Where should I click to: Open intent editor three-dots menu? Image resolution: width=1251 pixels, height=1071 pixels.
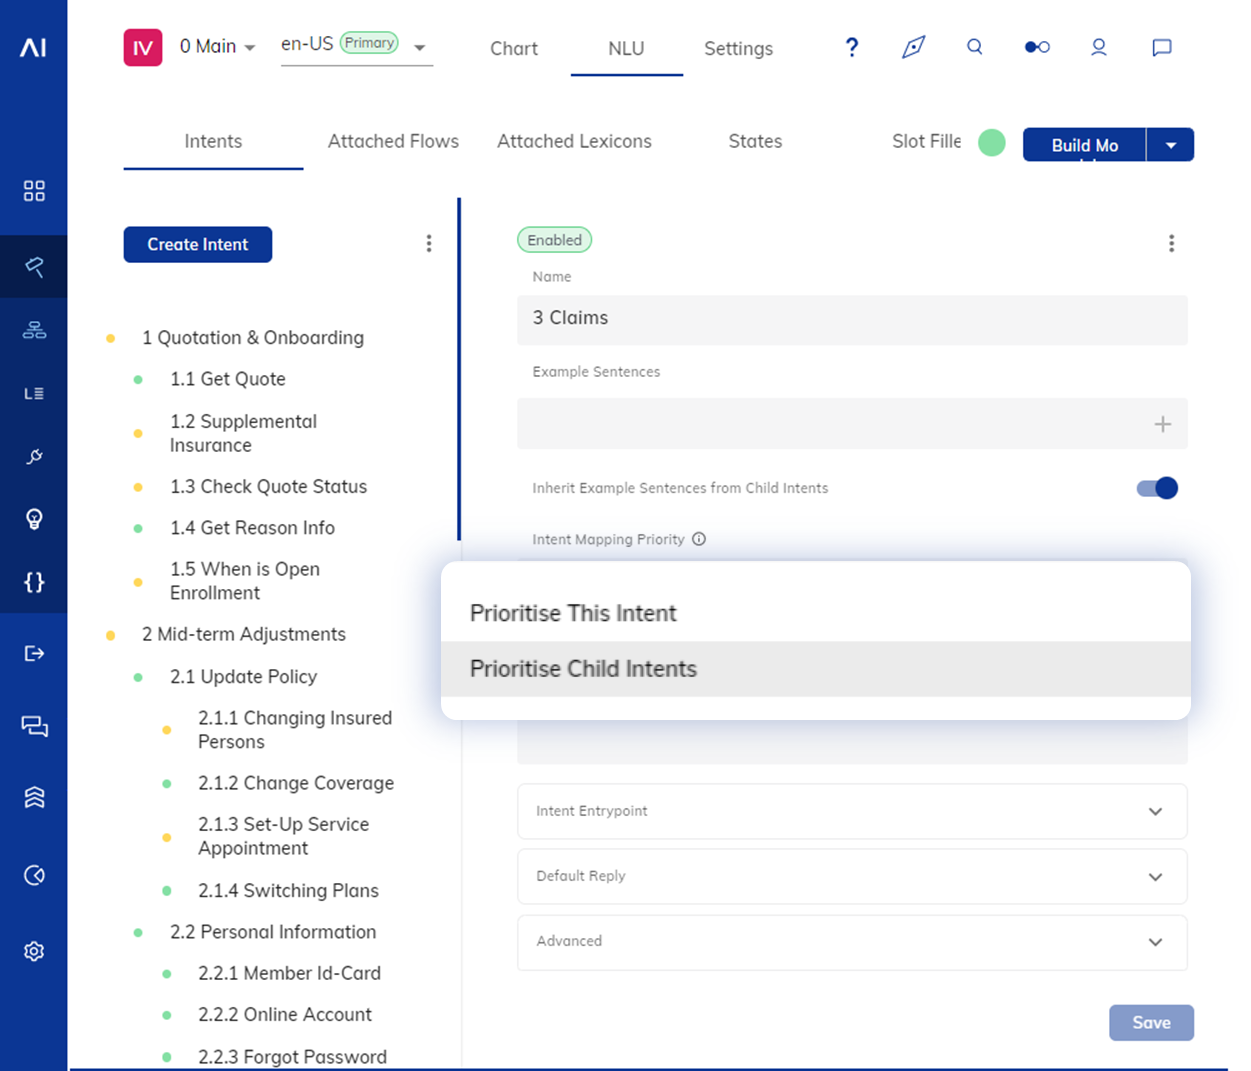coord(1172,243)
